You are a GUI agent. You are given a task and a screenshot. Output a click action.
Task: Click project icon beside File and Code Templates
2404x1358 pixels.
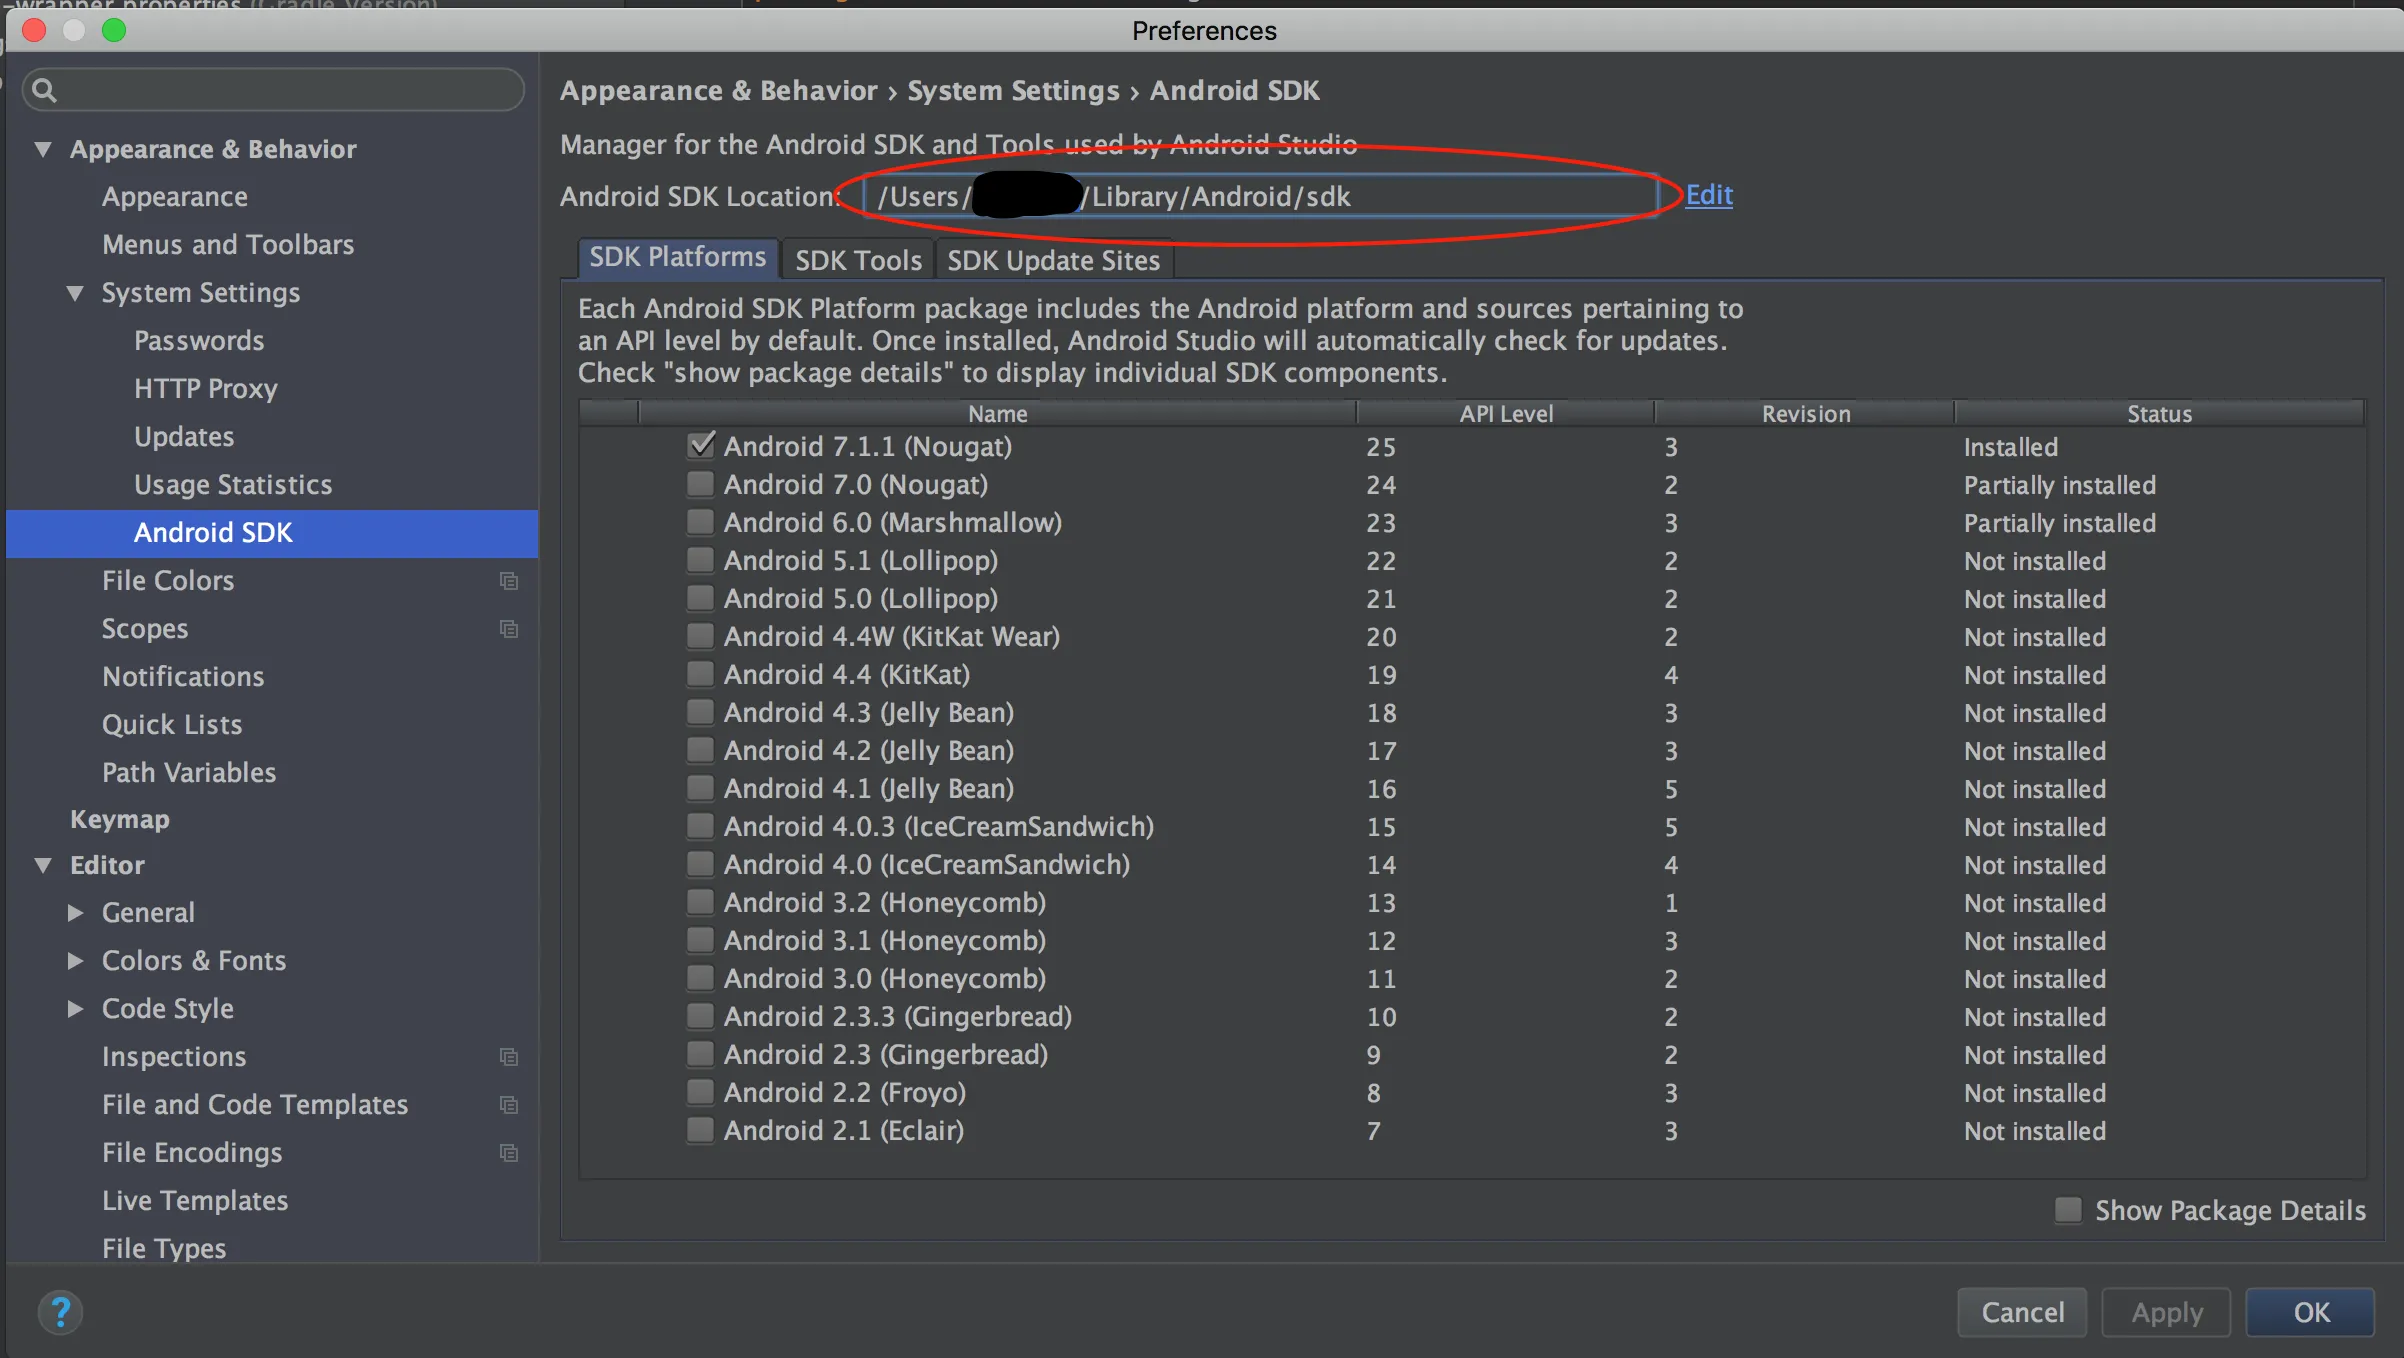point(509,1105)
